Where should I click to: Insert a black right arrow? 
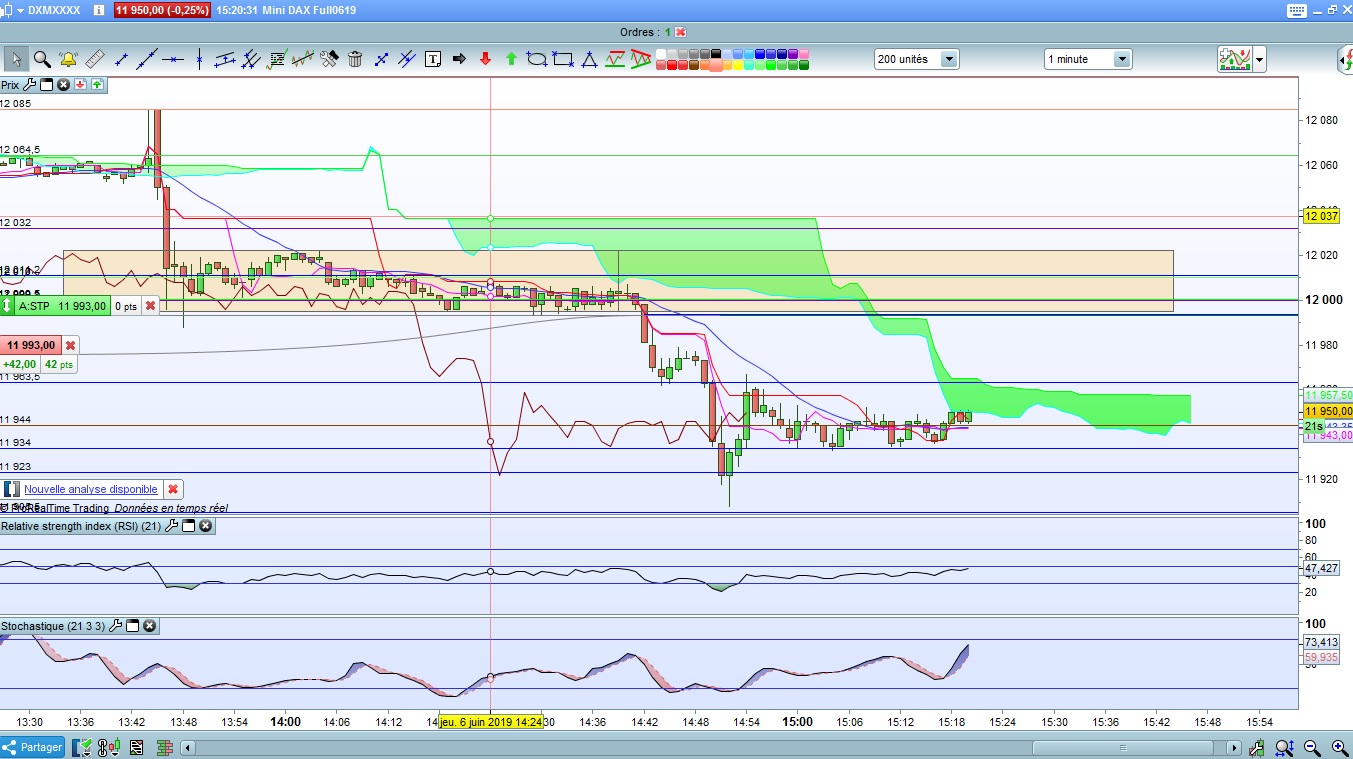pos(459,59)
